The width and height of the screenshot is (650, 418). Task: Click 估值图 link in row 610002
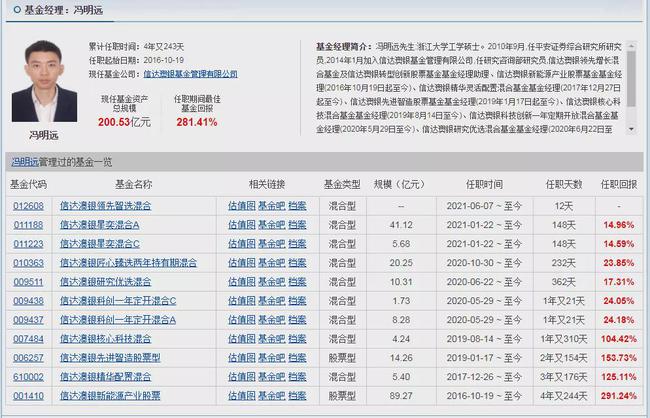[242, 377]
